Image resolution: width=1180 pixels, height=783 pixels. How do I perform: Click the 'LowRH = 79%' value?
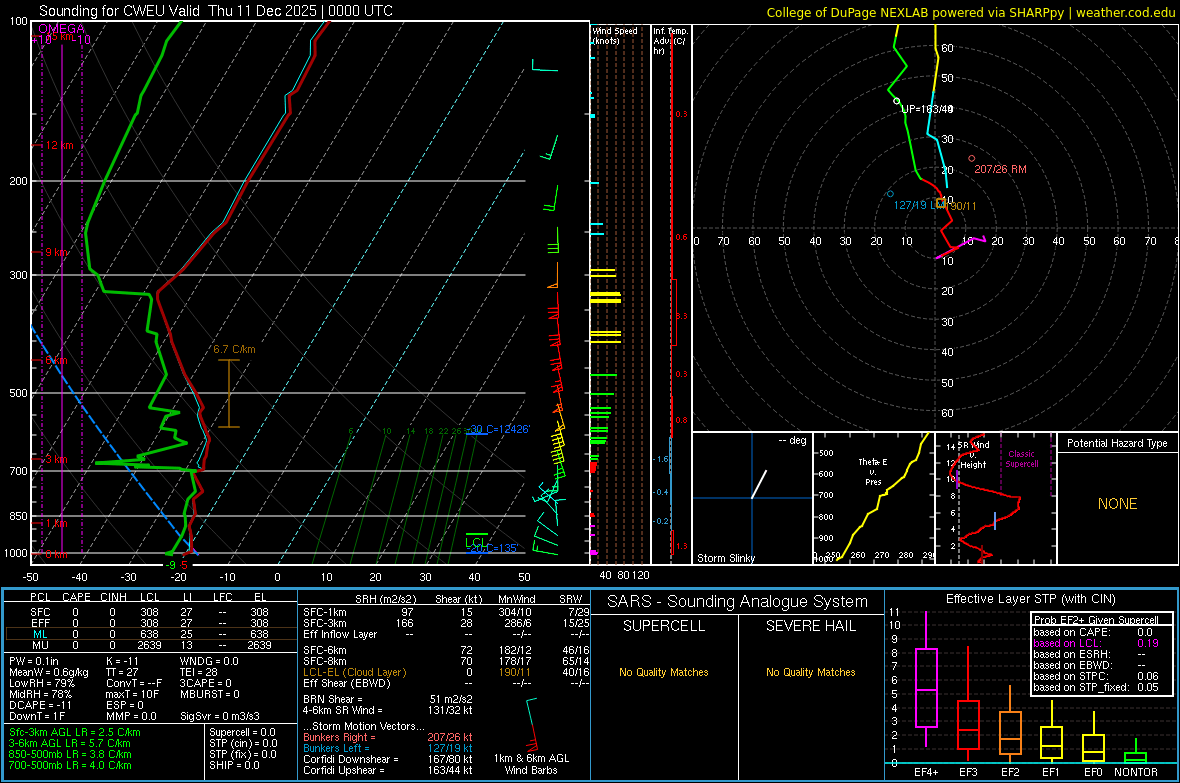click(x=42, y=683)
